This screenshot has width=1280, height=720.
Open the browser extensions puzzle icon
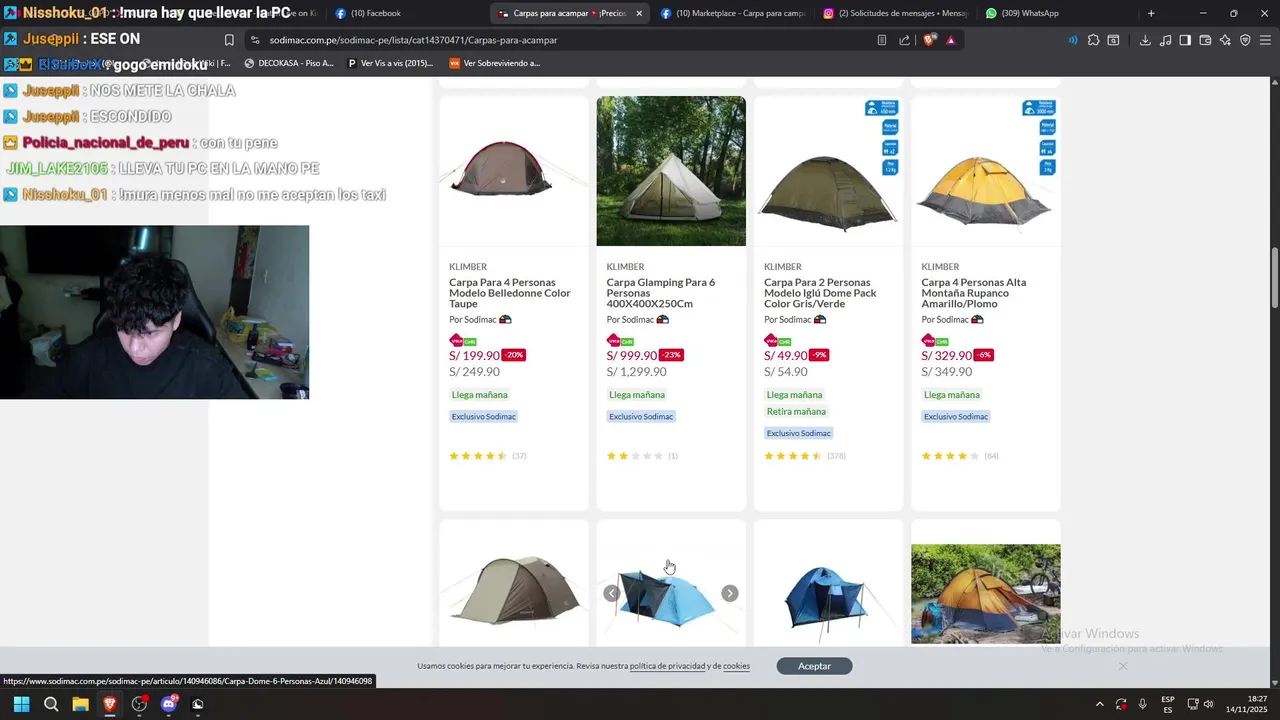pyautogui.click(x=1093, y=40)
